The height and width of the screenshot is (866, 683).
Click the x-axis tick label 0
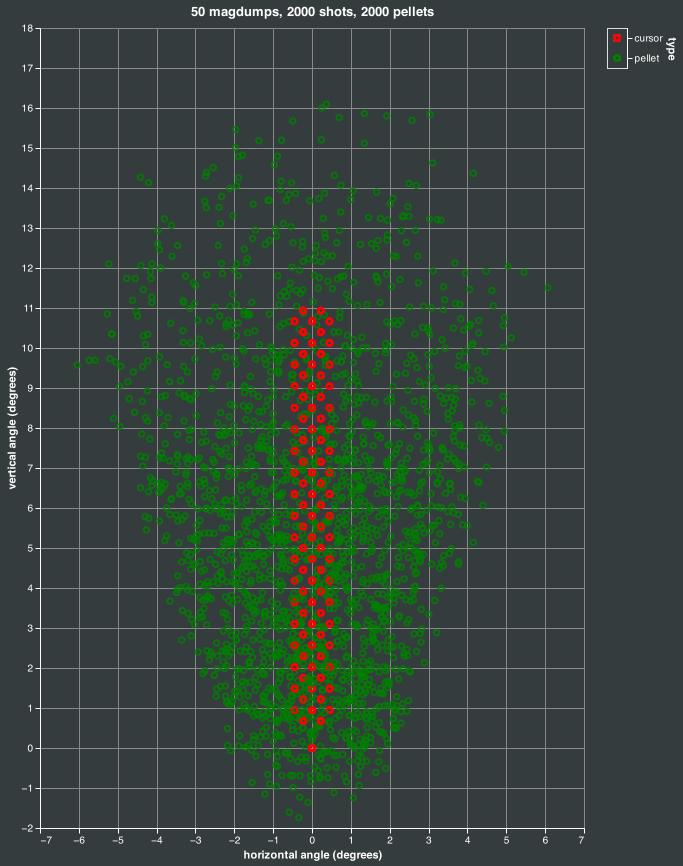pos(313,840)
